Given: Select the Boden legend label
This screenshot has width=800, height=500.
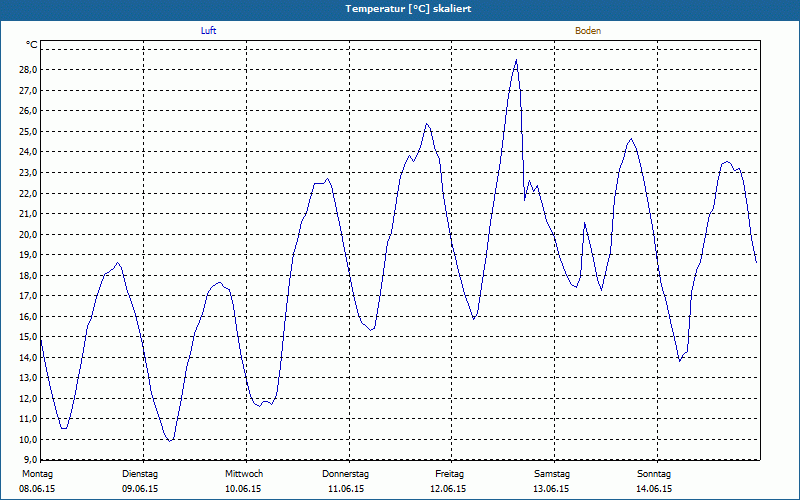Looking at the screenshot, I should point(587,31).
